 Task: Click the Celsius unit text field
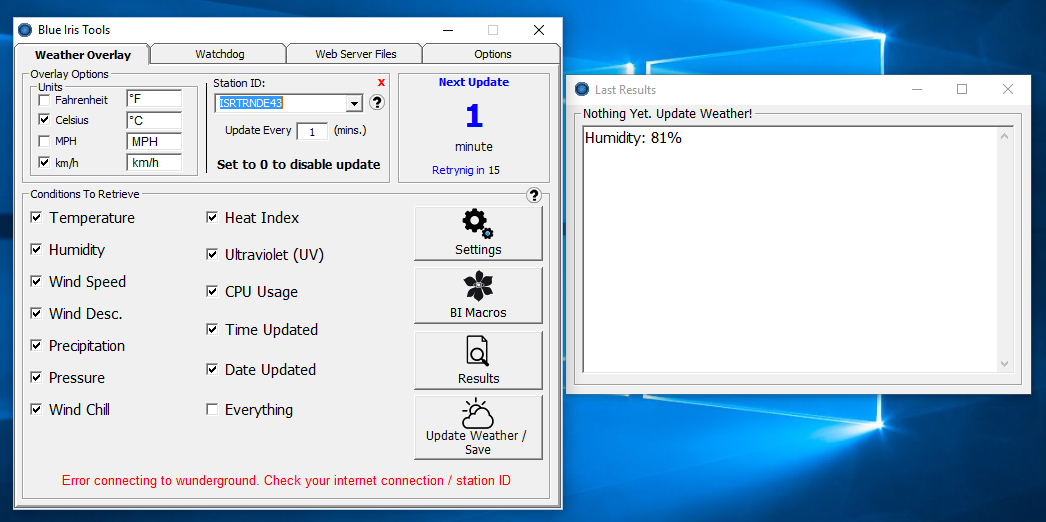click(153, 120)
